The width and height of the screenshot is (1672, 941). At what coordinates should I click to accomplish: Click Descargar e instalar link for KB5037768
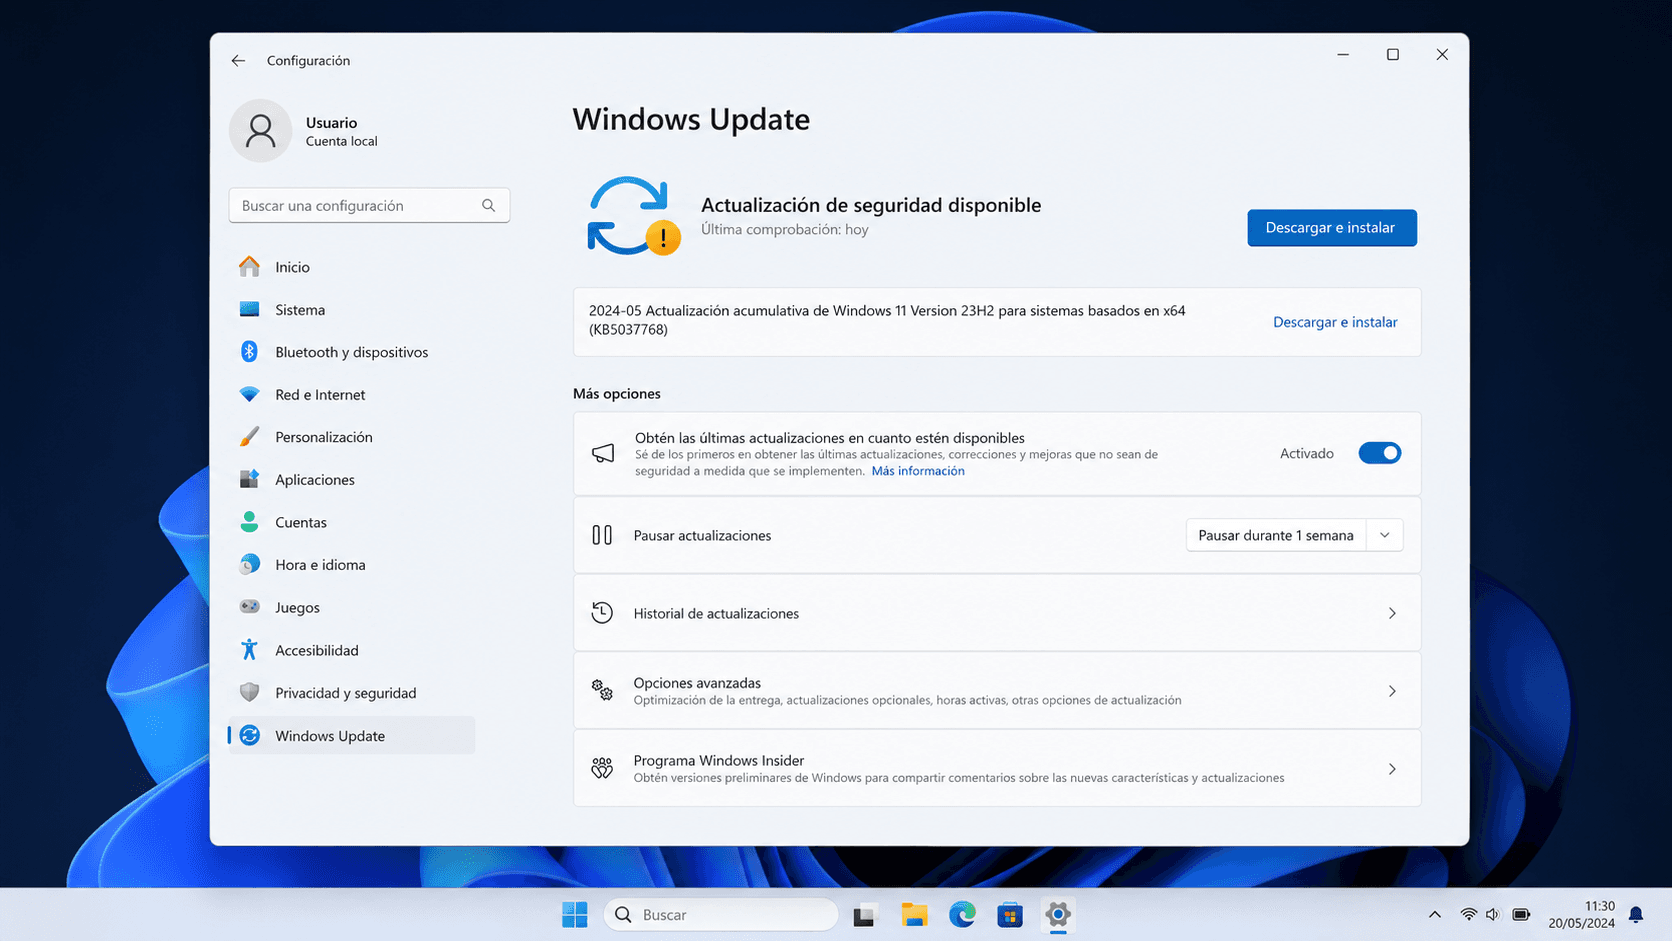click(x=1335, y=322)
